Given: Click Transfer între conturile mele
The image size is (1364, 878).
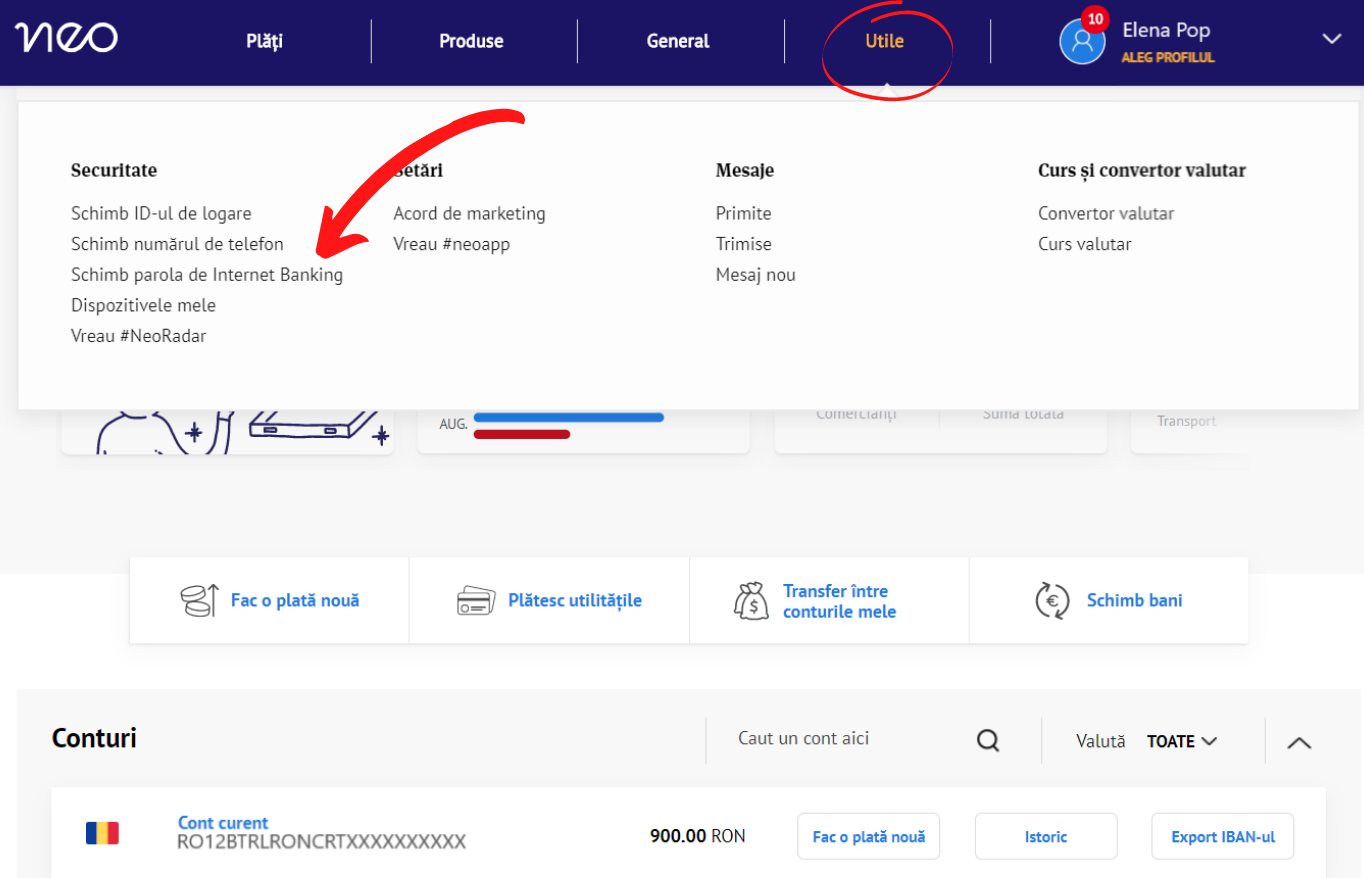Looking at the screenshot, I should [839, 601].
